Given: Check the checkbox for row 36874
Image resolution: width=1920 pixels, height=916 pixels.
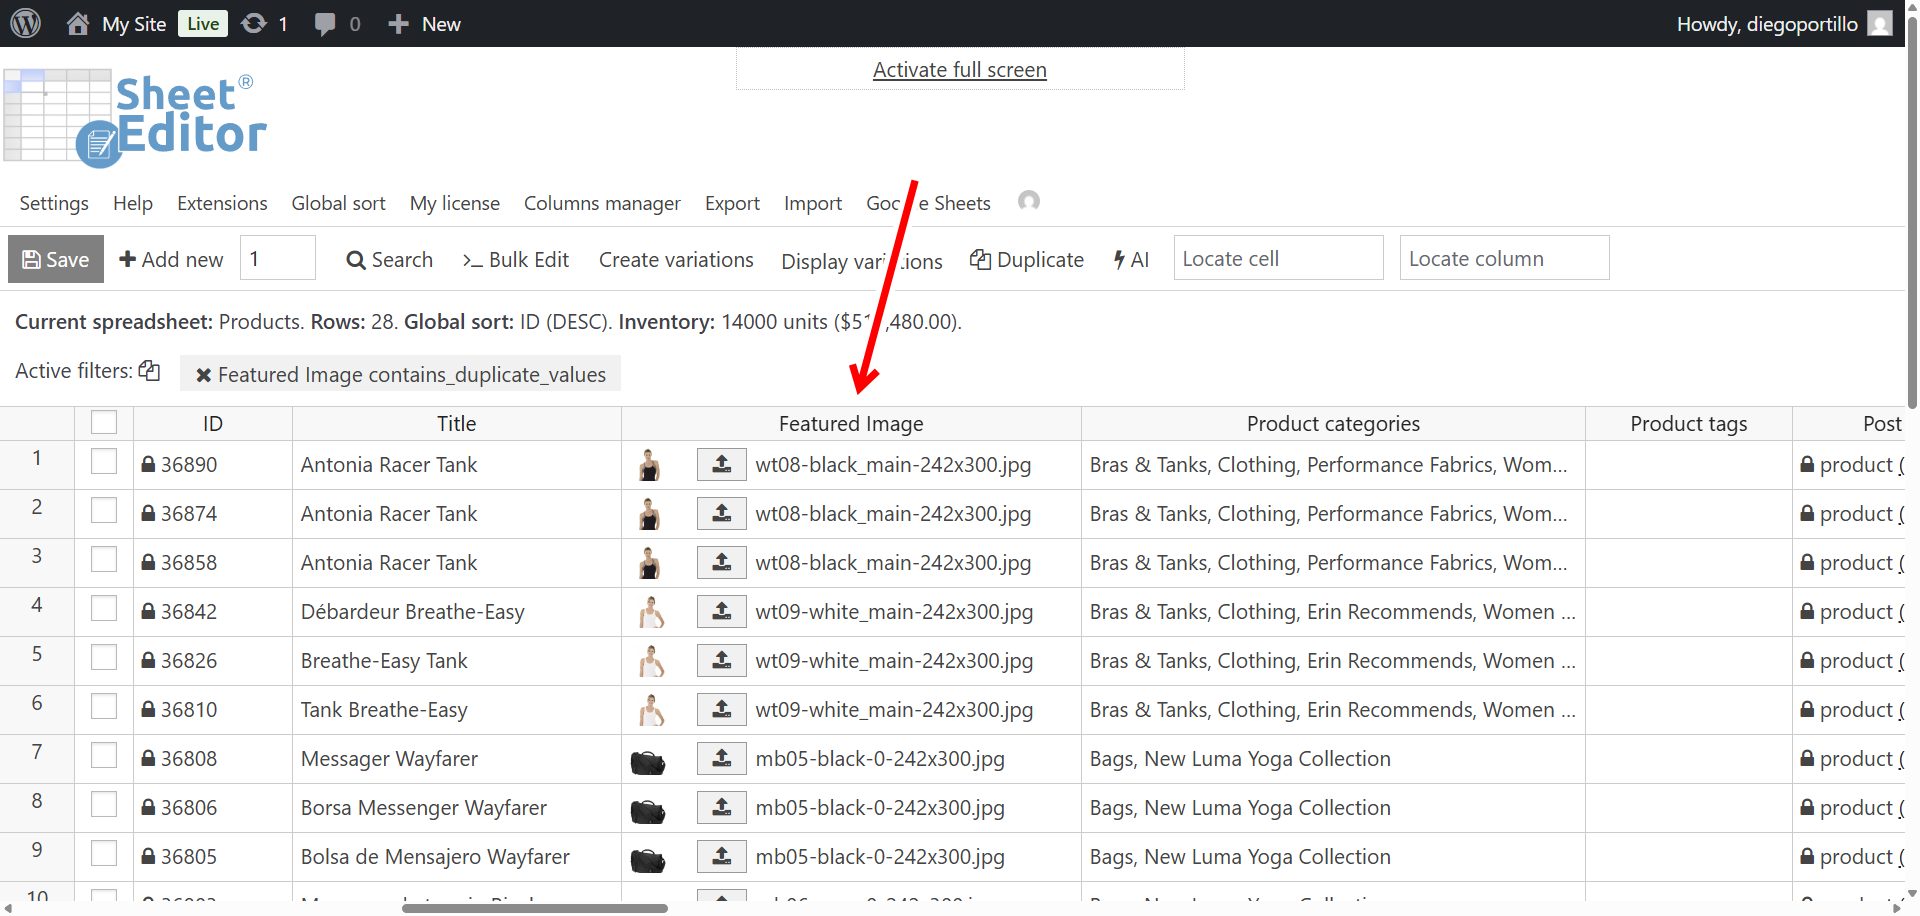Looking at the screenshot, I should pyautogui.click(x=104, y=512).
